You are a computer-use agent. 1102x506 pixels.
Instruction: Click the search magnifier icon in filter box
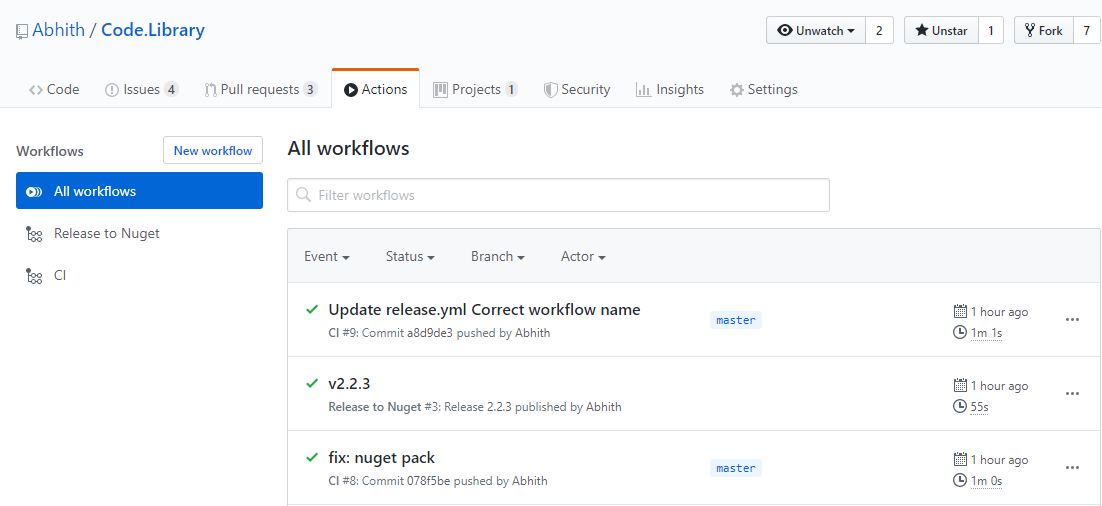[x=303, y=195]
